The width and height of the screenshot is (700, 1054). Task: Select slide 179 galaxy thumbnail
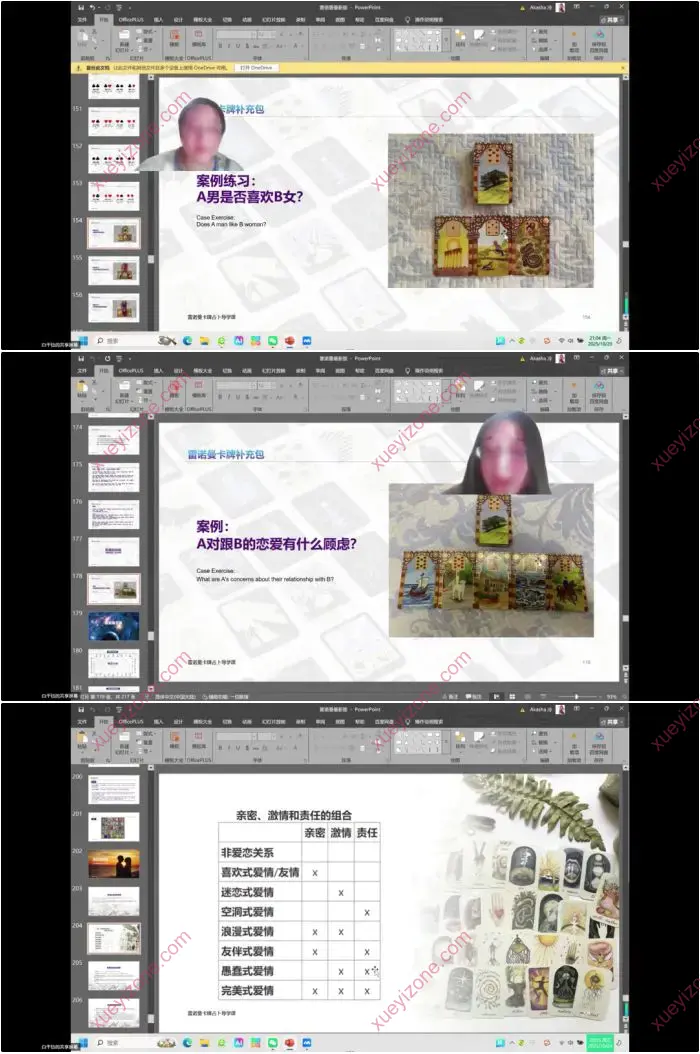pos(114,626)
